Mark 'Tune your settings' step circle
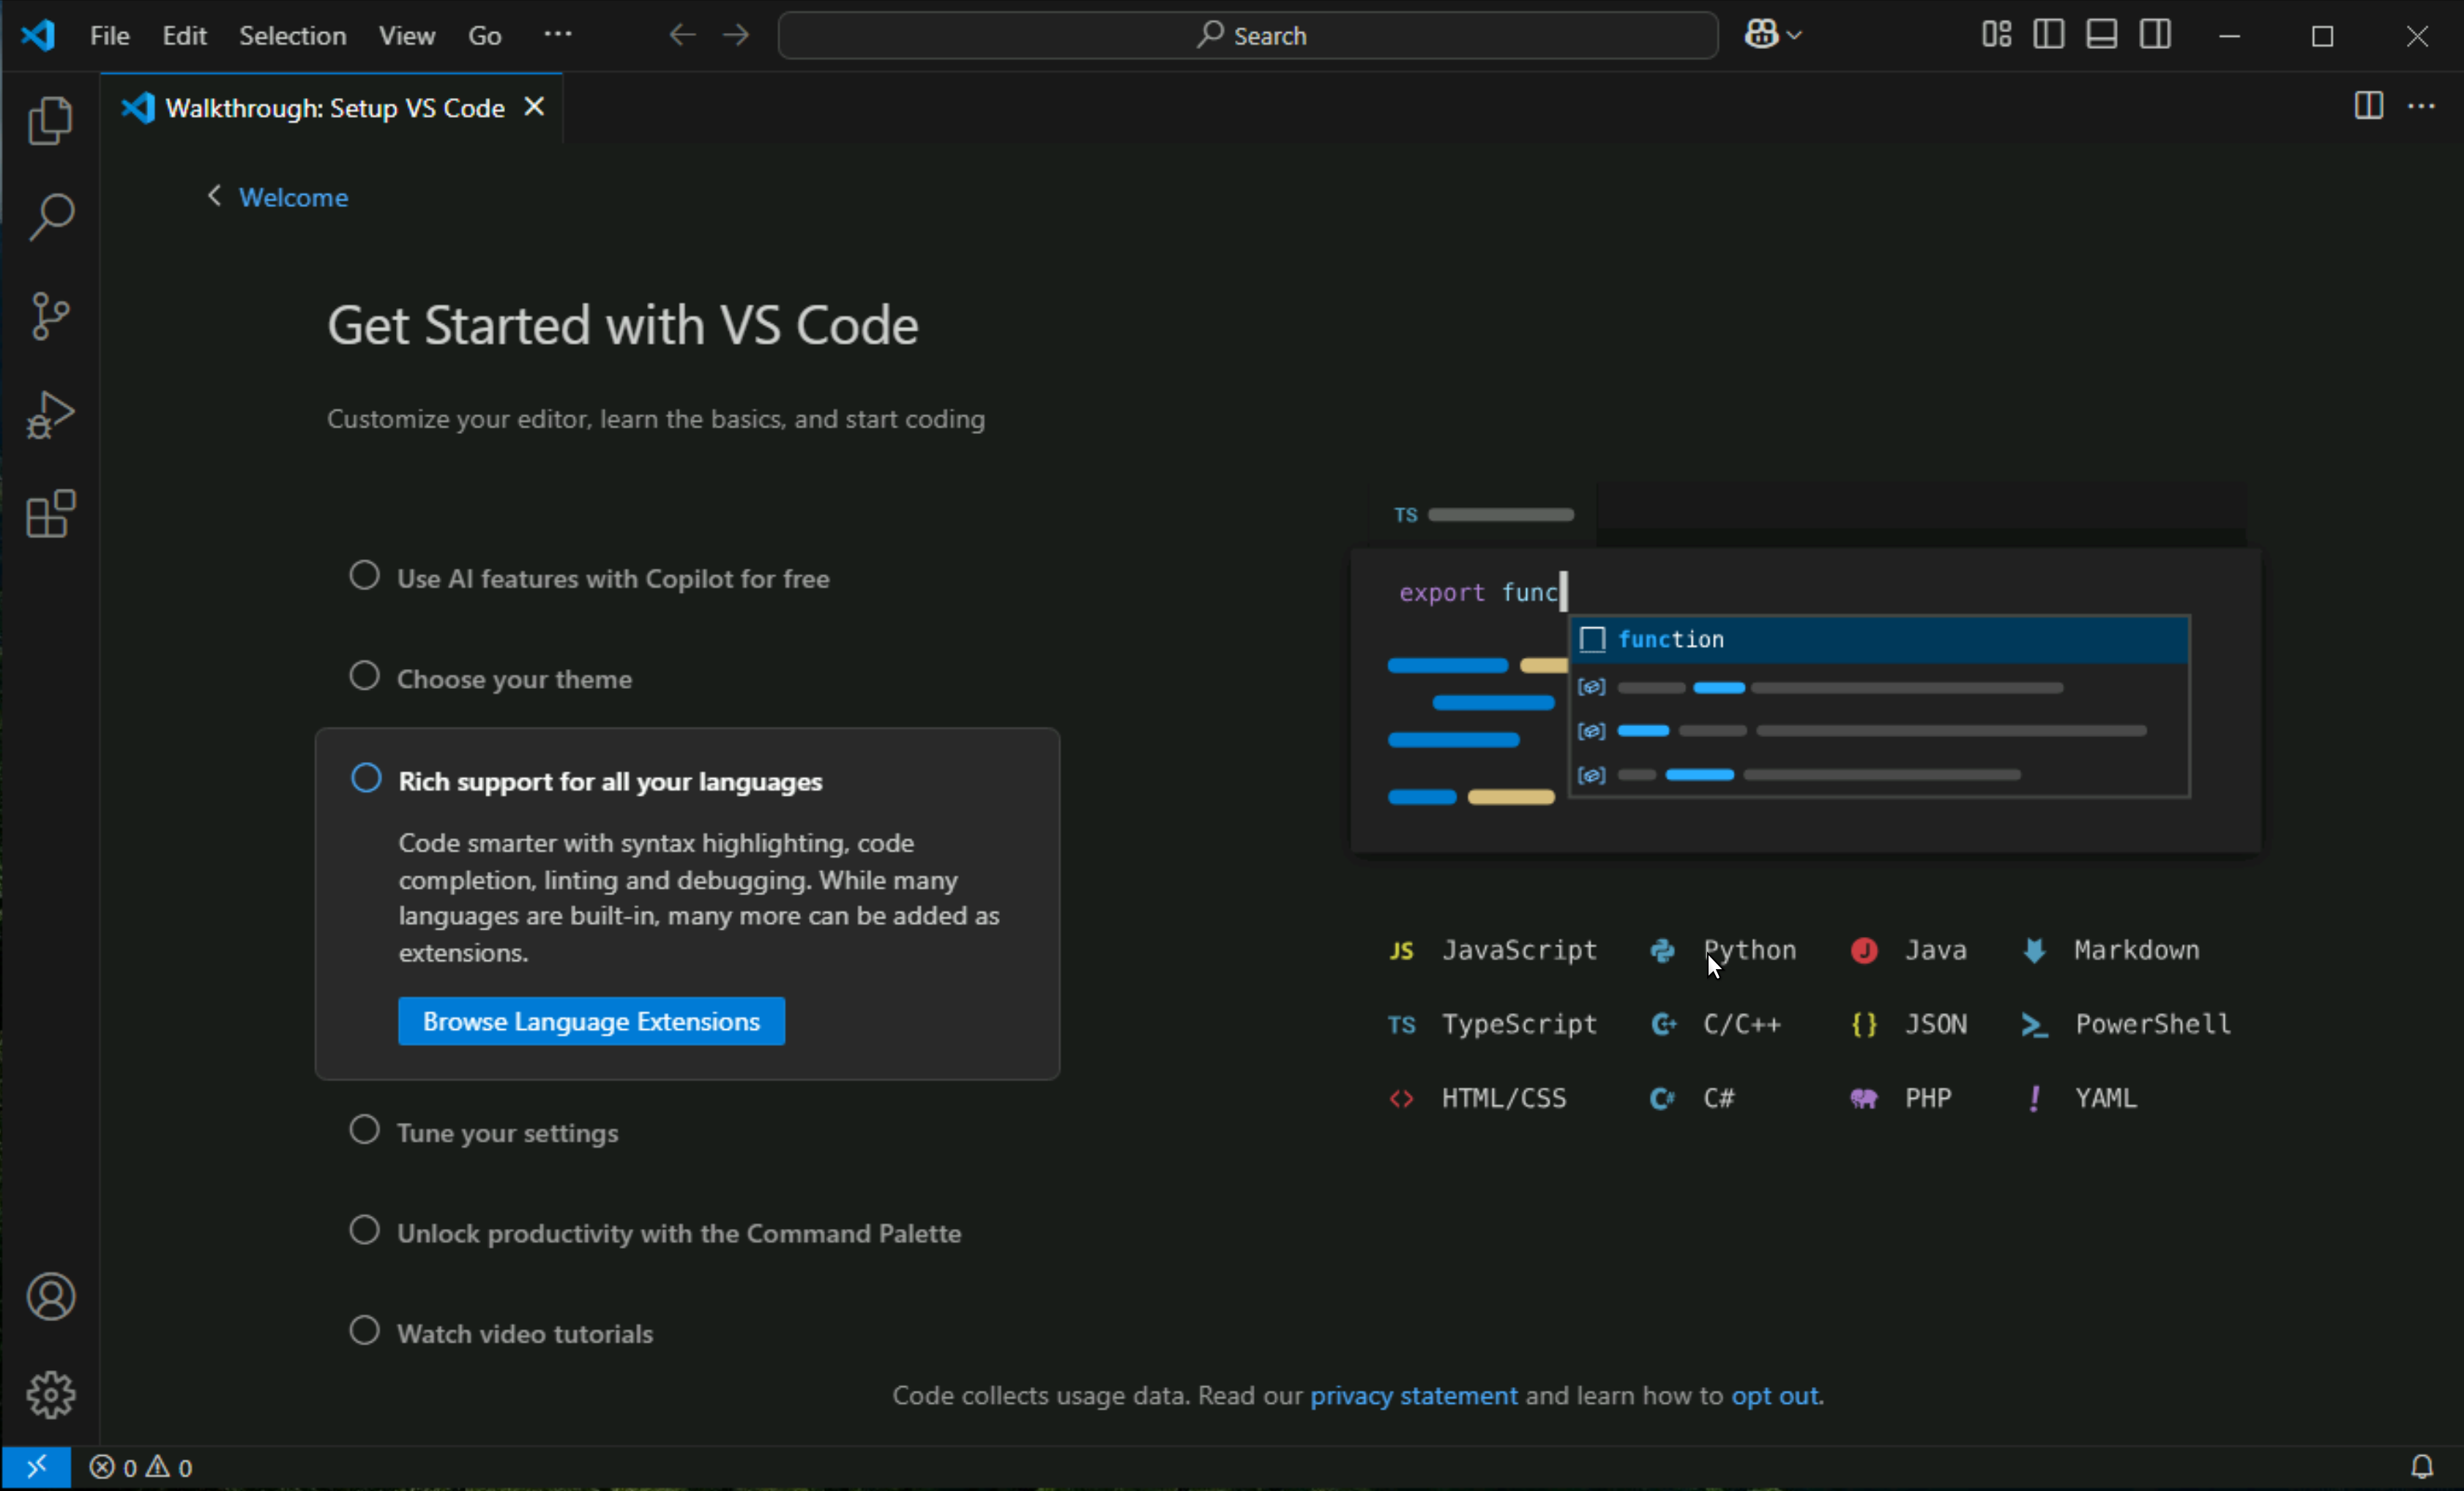2464x1491 pixels. click(x=364, y=1131)
